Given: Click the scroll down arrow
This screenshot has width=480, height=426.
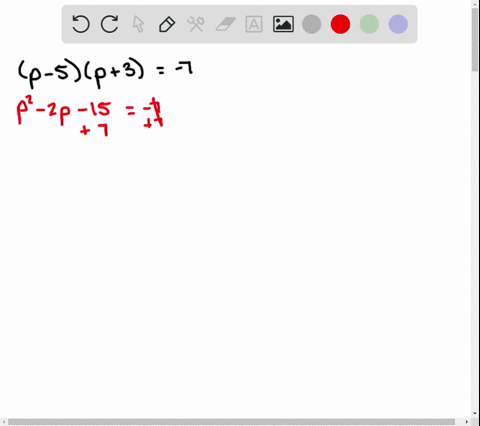Looking at the screenshot, I should pos(475,414).
